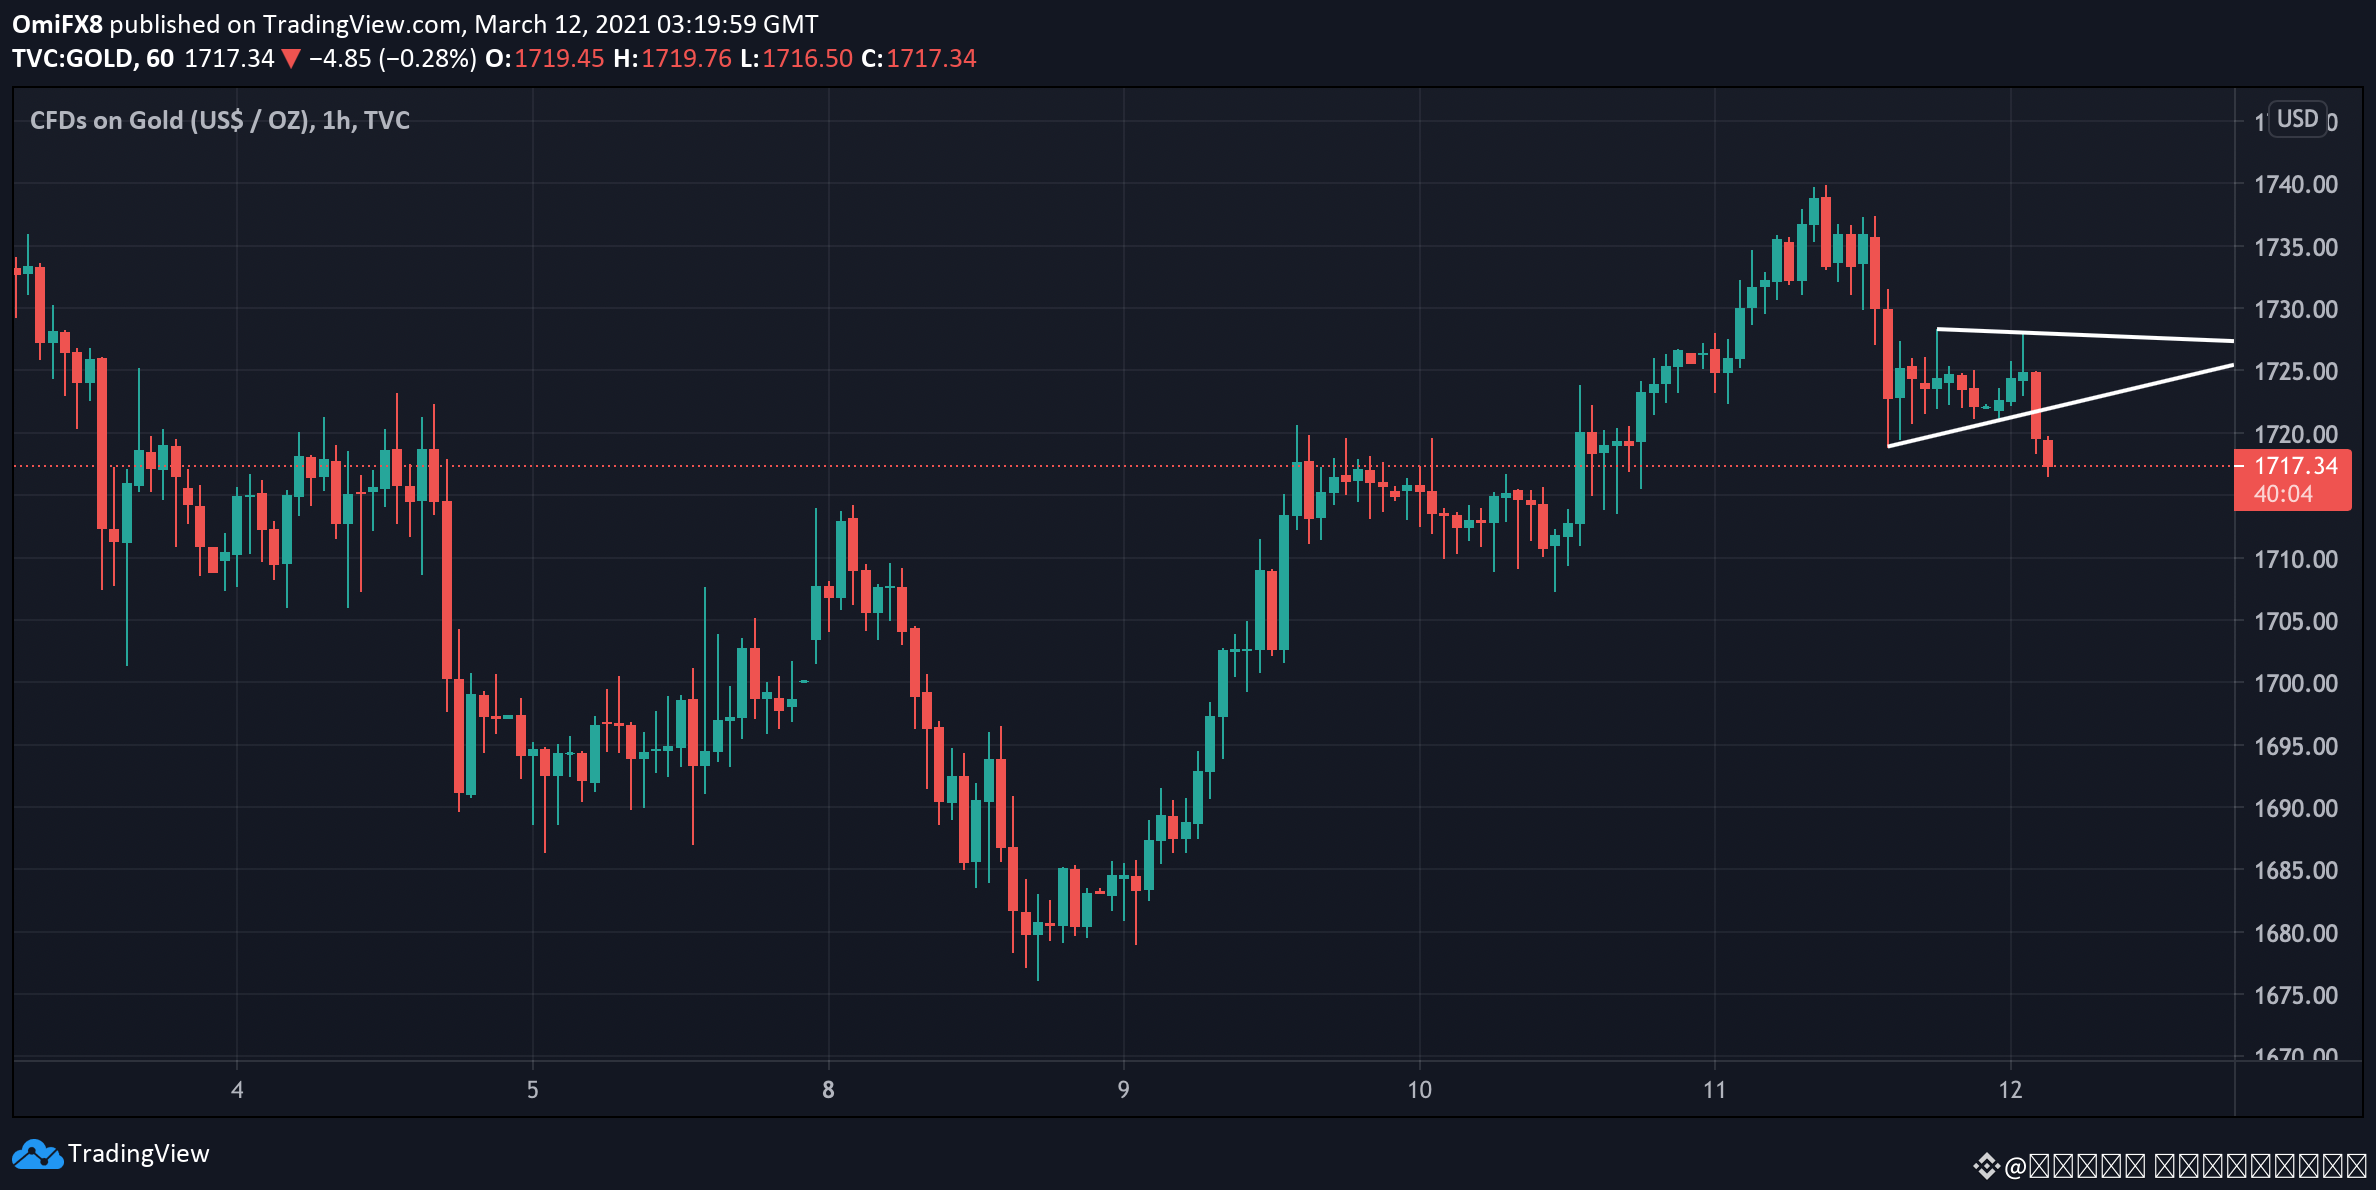Image resolution: width=2376 pixels, height=1190 pixels.
Task: Open the USD currency selector
Action: [x=2297, y=119]
